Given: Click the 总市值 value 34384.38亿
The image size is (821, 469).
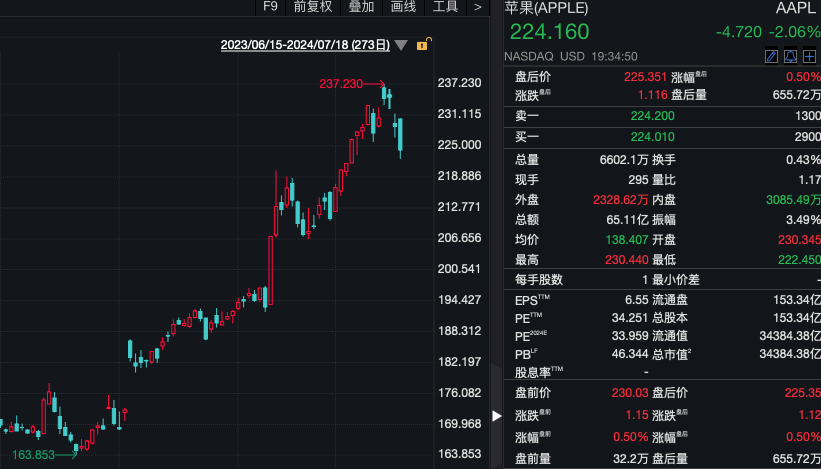Looking at the screenshot, I should click(790, 354).
